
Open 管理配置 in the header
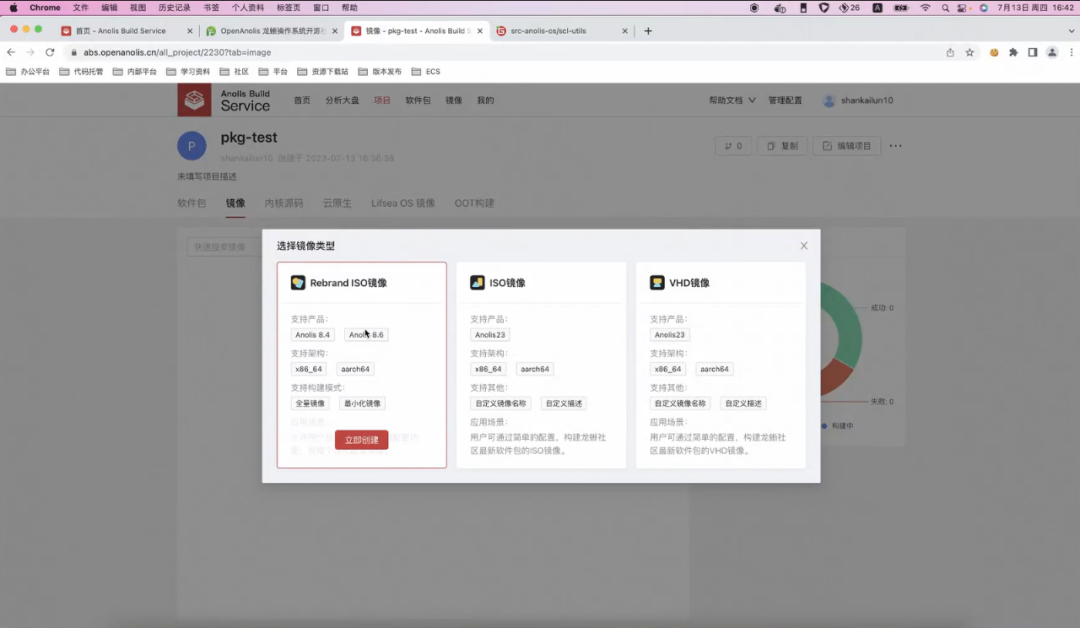pos(785,101)
